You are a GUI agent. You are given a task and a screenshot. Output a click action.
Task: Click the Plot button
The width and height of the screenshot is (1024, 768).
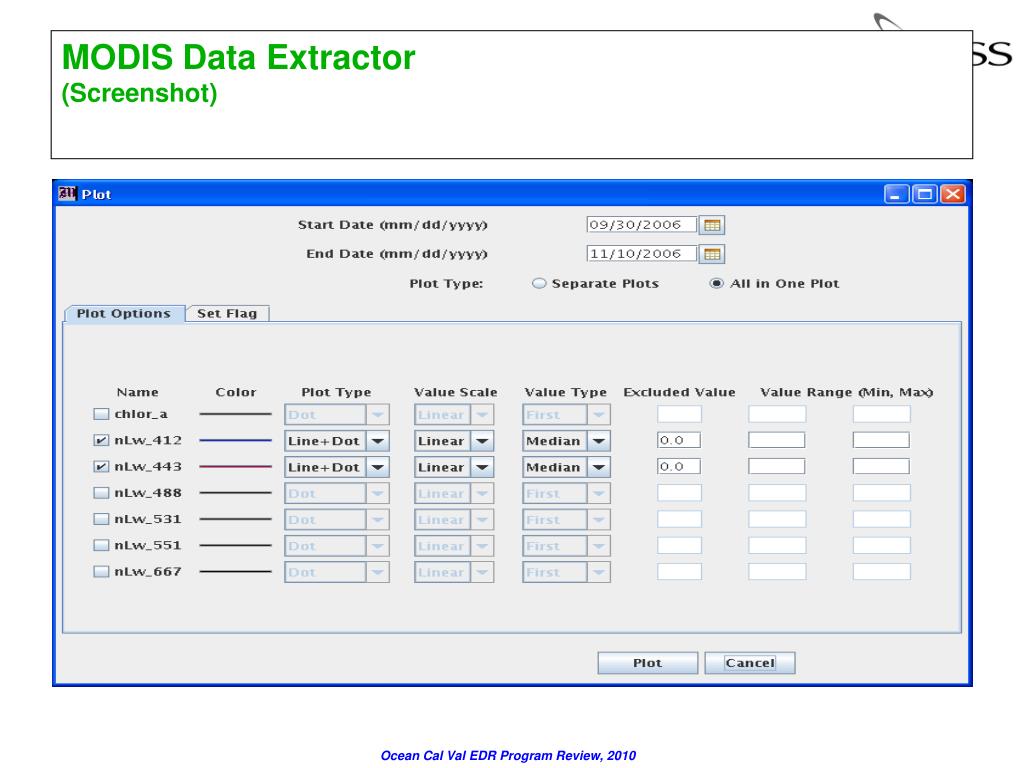(647, 663)
